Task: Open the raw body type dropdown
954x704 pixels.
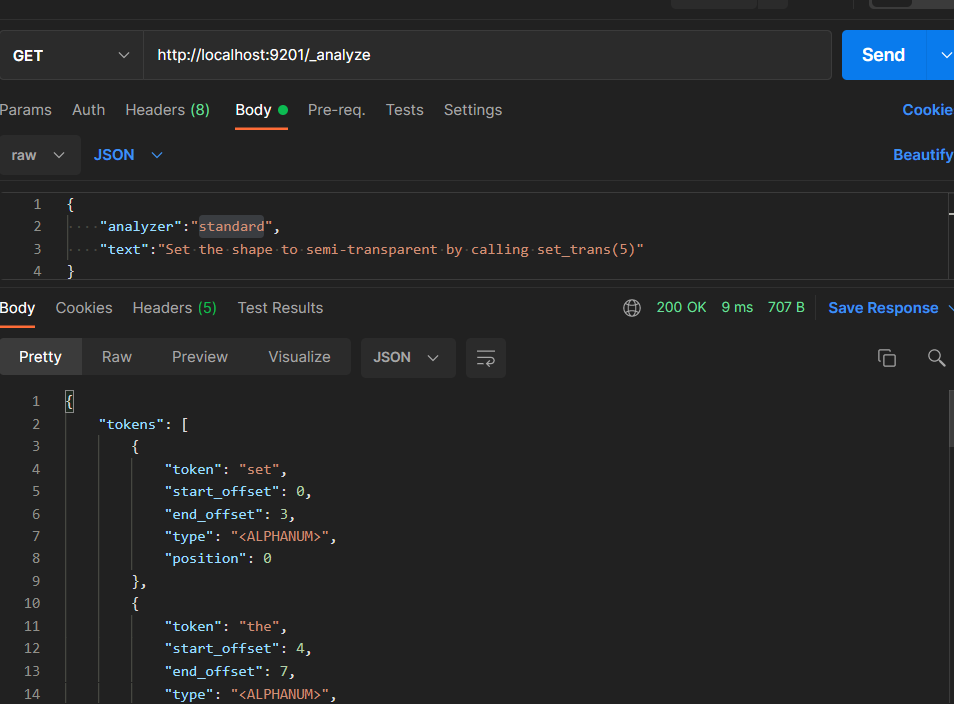Action: [39, 155]
